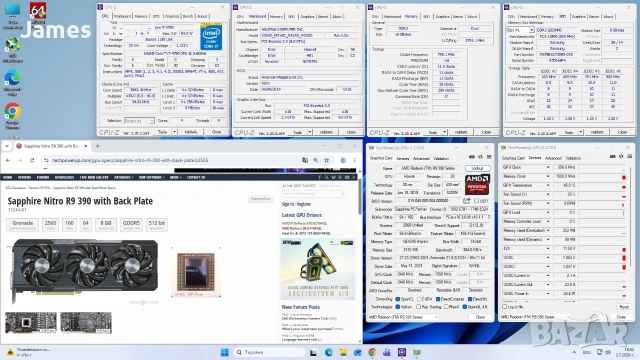Viewport: 640px width, 360px height.
Task: Toggle the DirectML checkbox in GPU-Z
Action: tap(470, 299)
